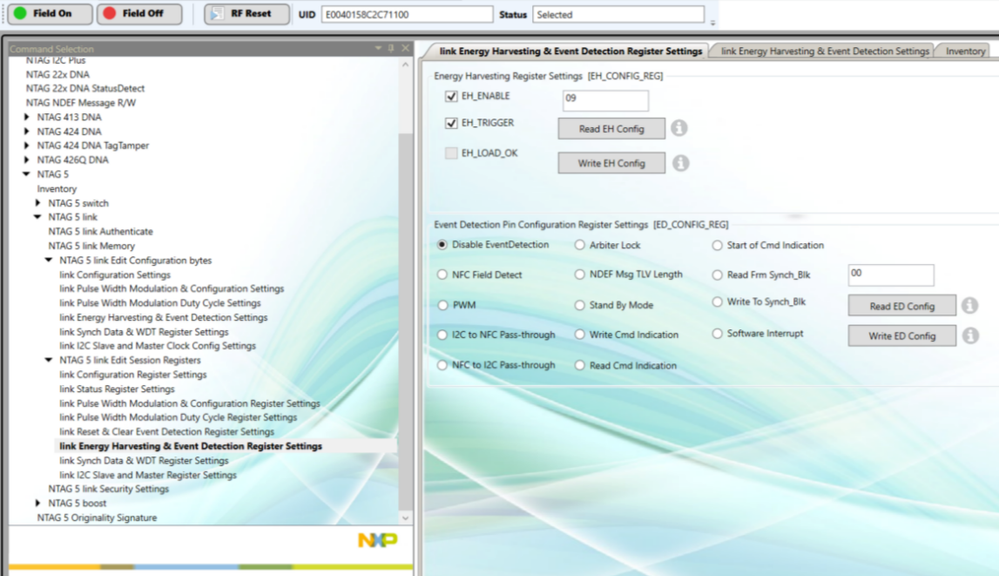Select the PWM radio option
The image size is (999, 576).
coord(443,305)
